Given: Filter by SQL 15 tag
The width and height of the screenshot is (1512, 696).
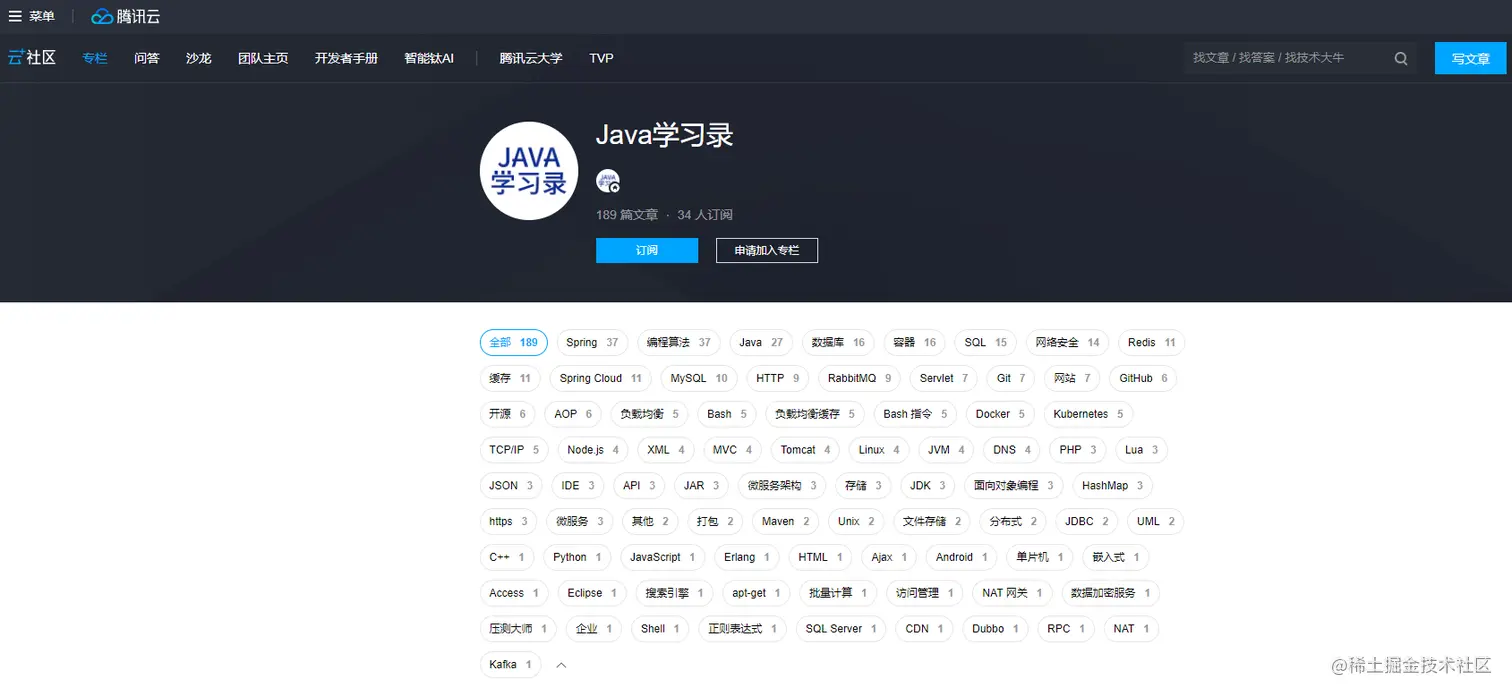Looking at the screenshot, I should click(985, 342).
